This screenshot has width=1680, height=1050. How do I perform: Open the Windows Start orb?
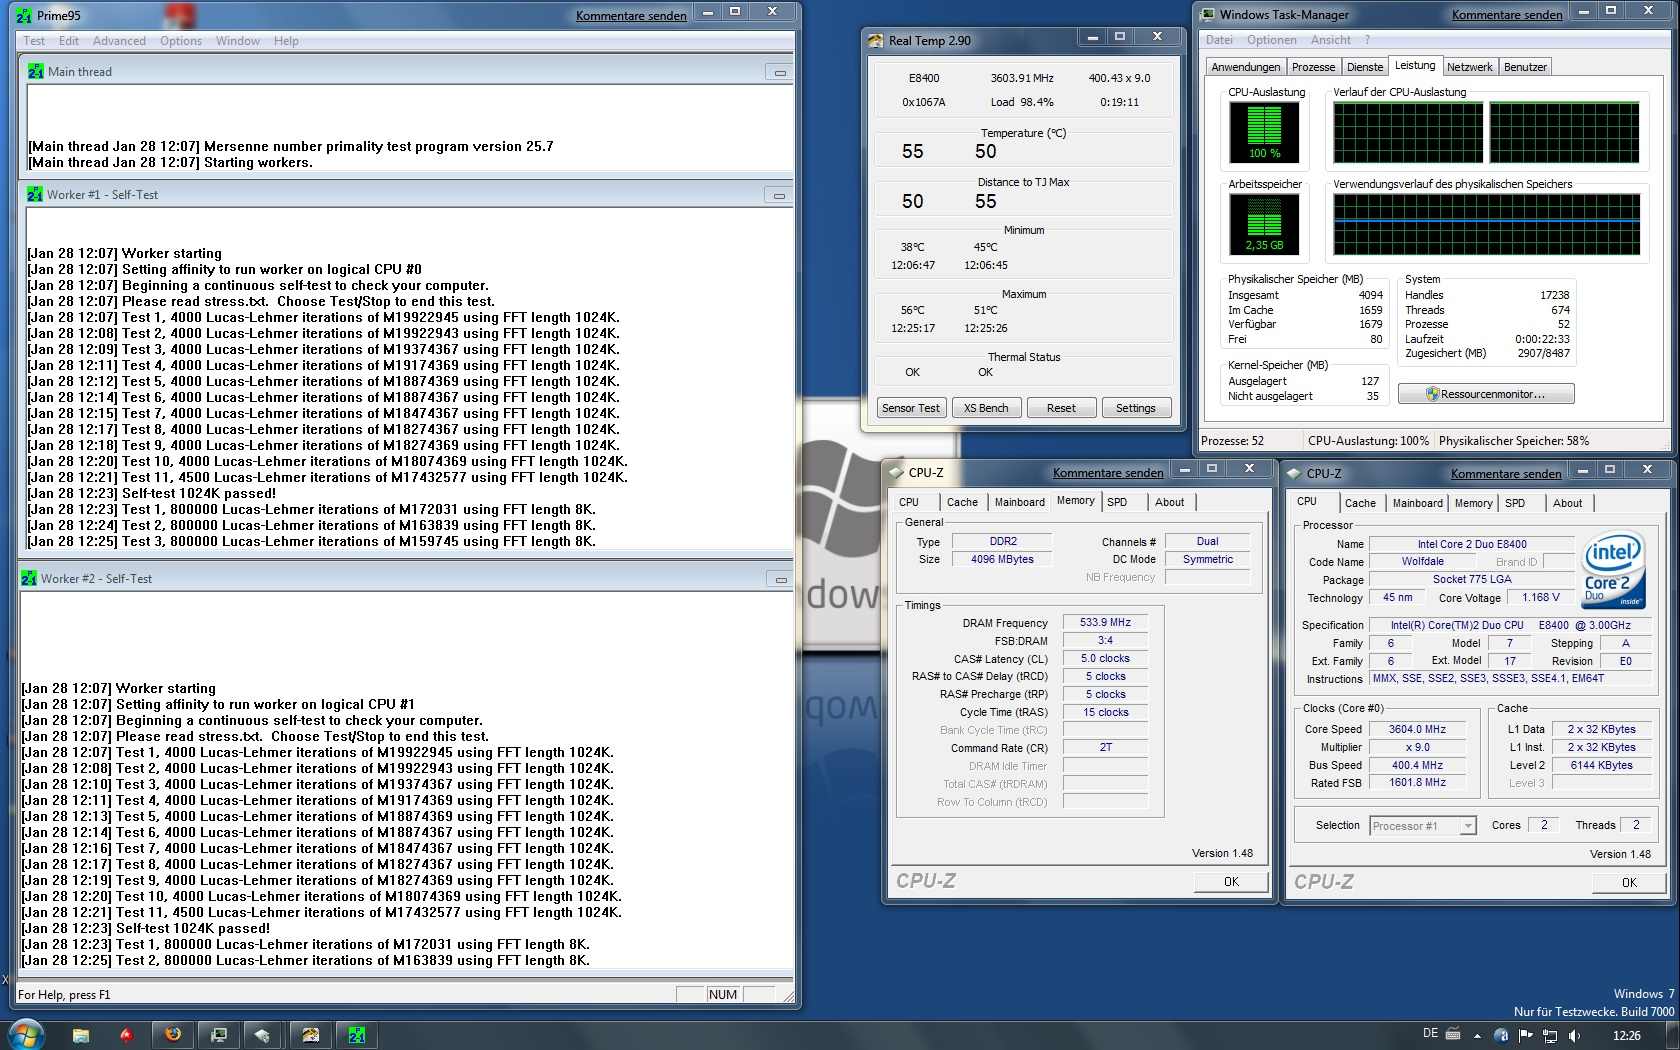26,1034
